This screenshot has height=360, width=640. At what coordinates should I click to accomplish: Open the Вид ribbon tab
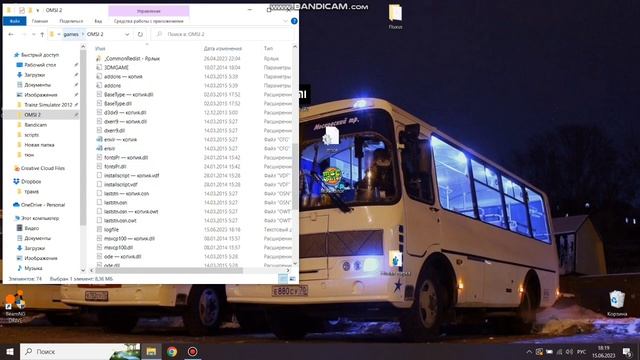tap(98, 21)
